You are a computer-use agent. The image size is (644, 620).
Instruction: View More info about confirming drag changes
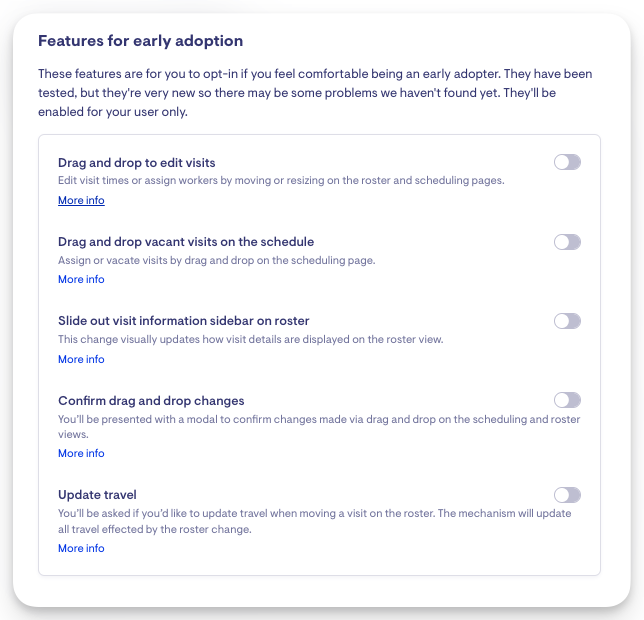81,453
